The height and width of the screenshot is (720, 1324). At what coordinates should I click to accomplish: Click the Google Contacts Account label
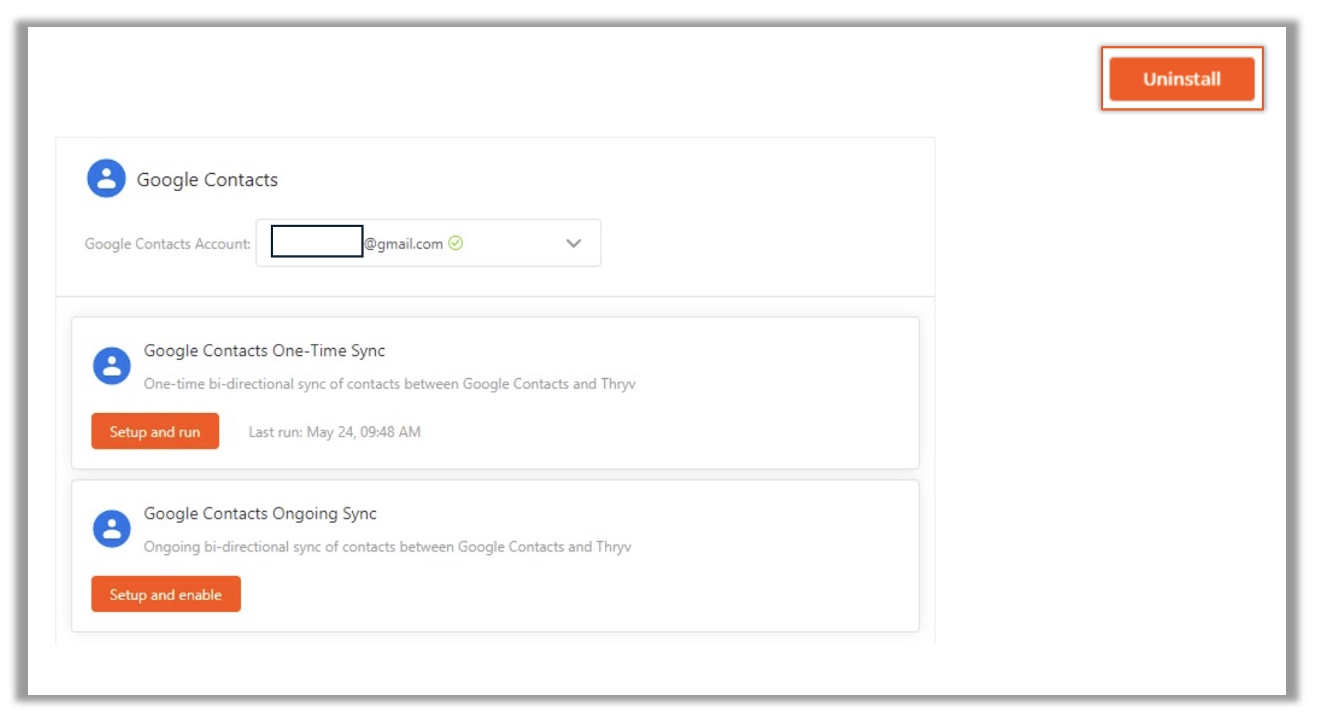(167, 243)
